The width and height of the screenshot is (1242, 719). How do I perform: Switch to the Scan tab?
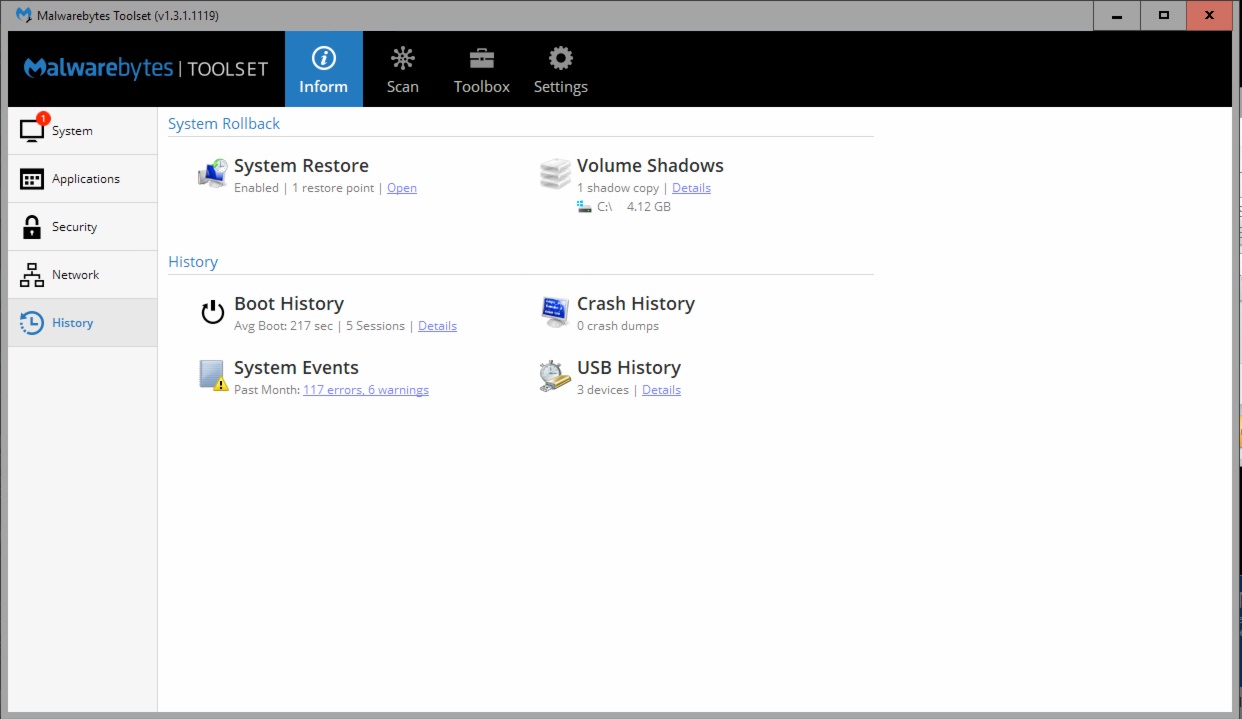click(x=403, y=69)
